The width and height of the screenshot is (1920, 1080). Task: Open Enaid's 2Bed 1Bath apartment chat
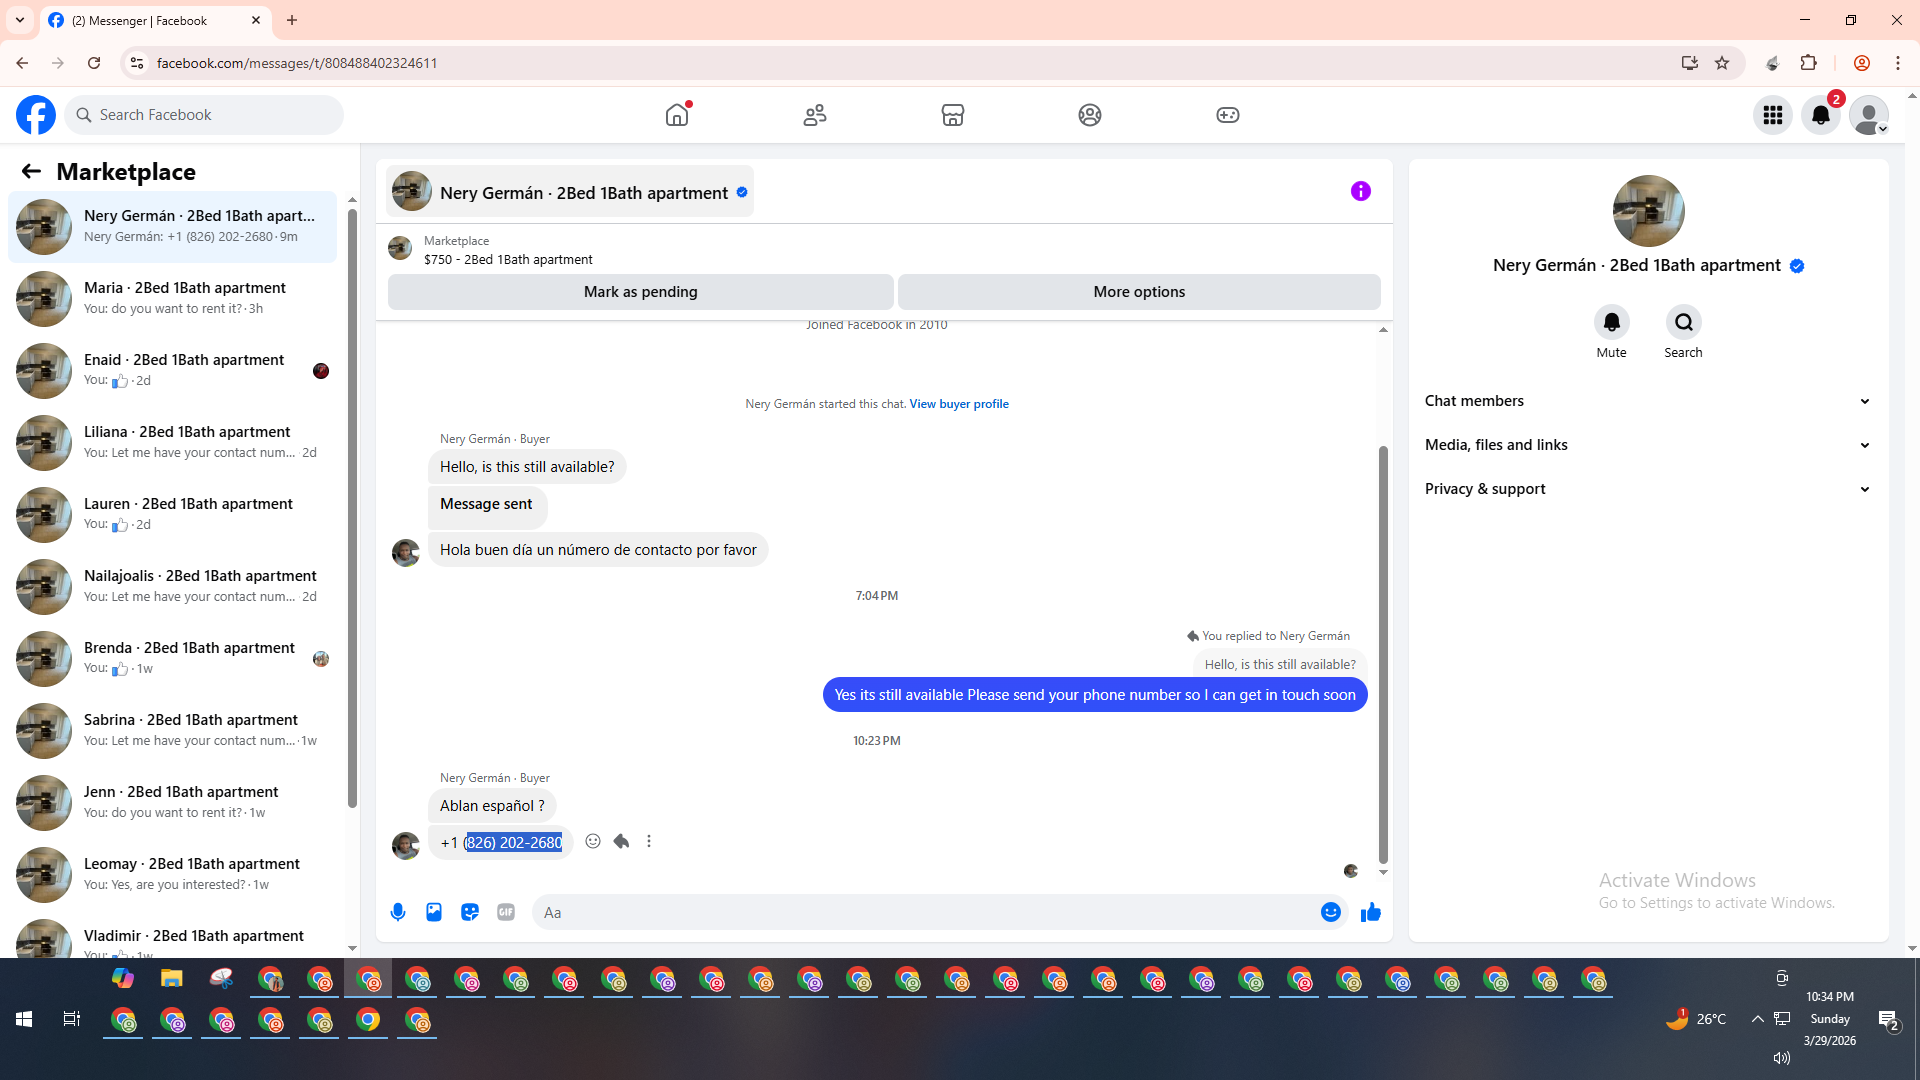(173, 371)
